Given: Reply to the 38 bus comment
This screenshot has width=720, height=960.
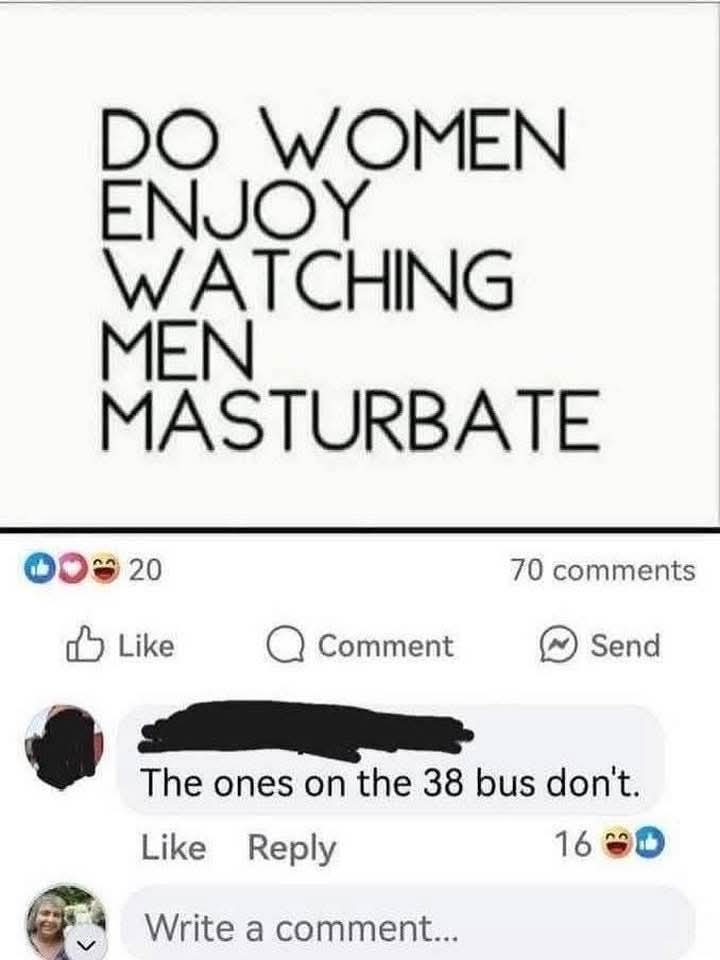Looking at the screenshot, I should coord(292,849).
